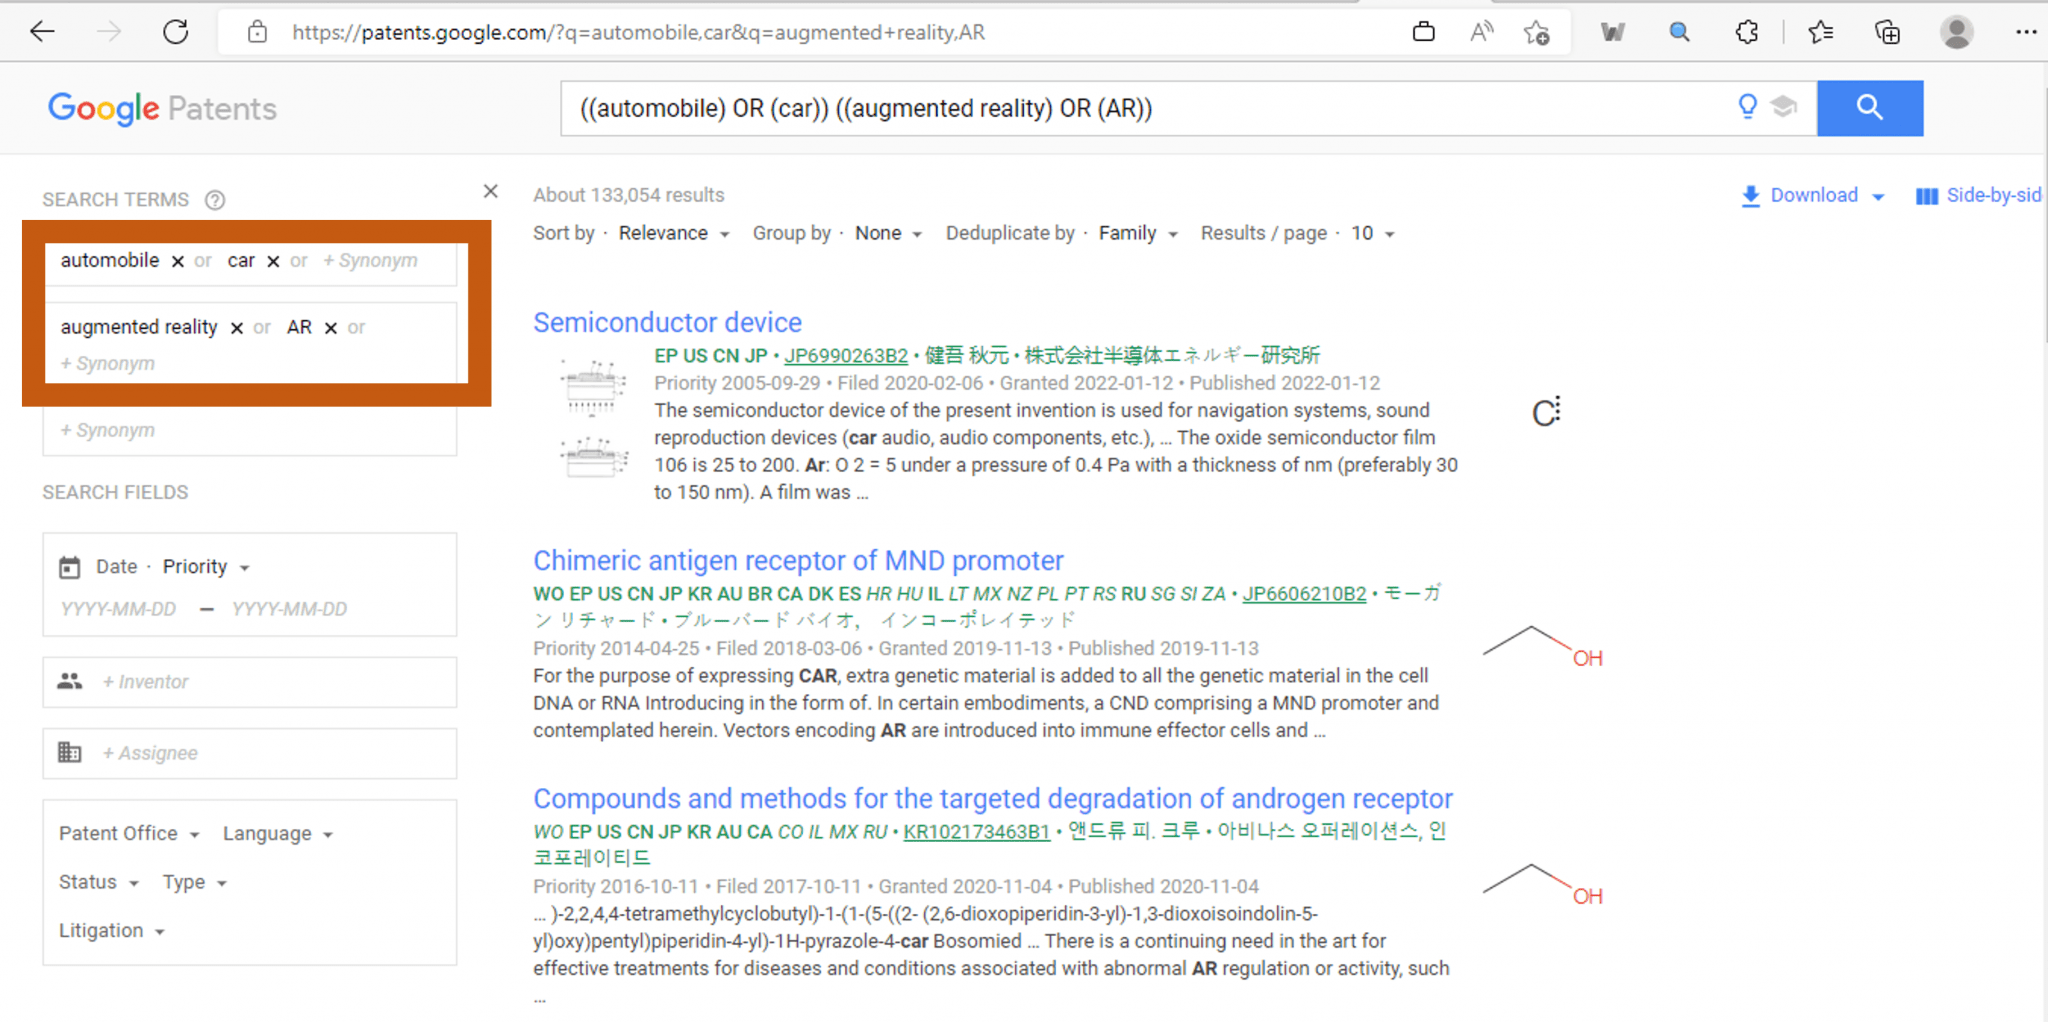Remove the automobile search term

click(177, 260)
